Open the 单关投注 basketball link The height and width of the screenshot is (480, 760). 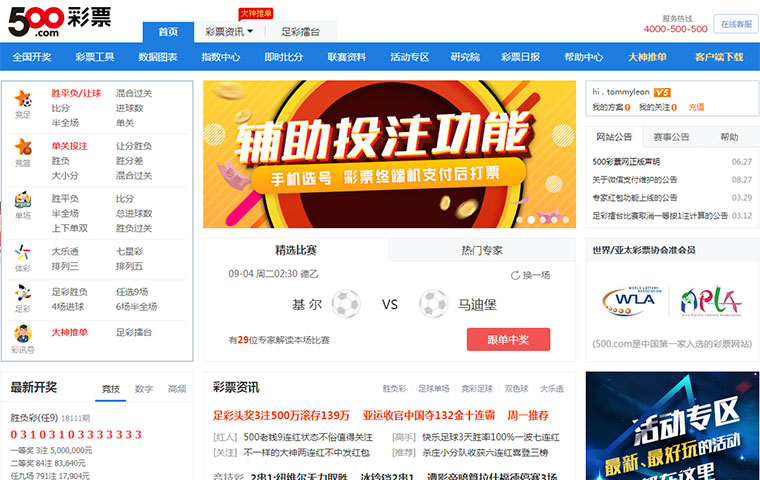(70, 146)
